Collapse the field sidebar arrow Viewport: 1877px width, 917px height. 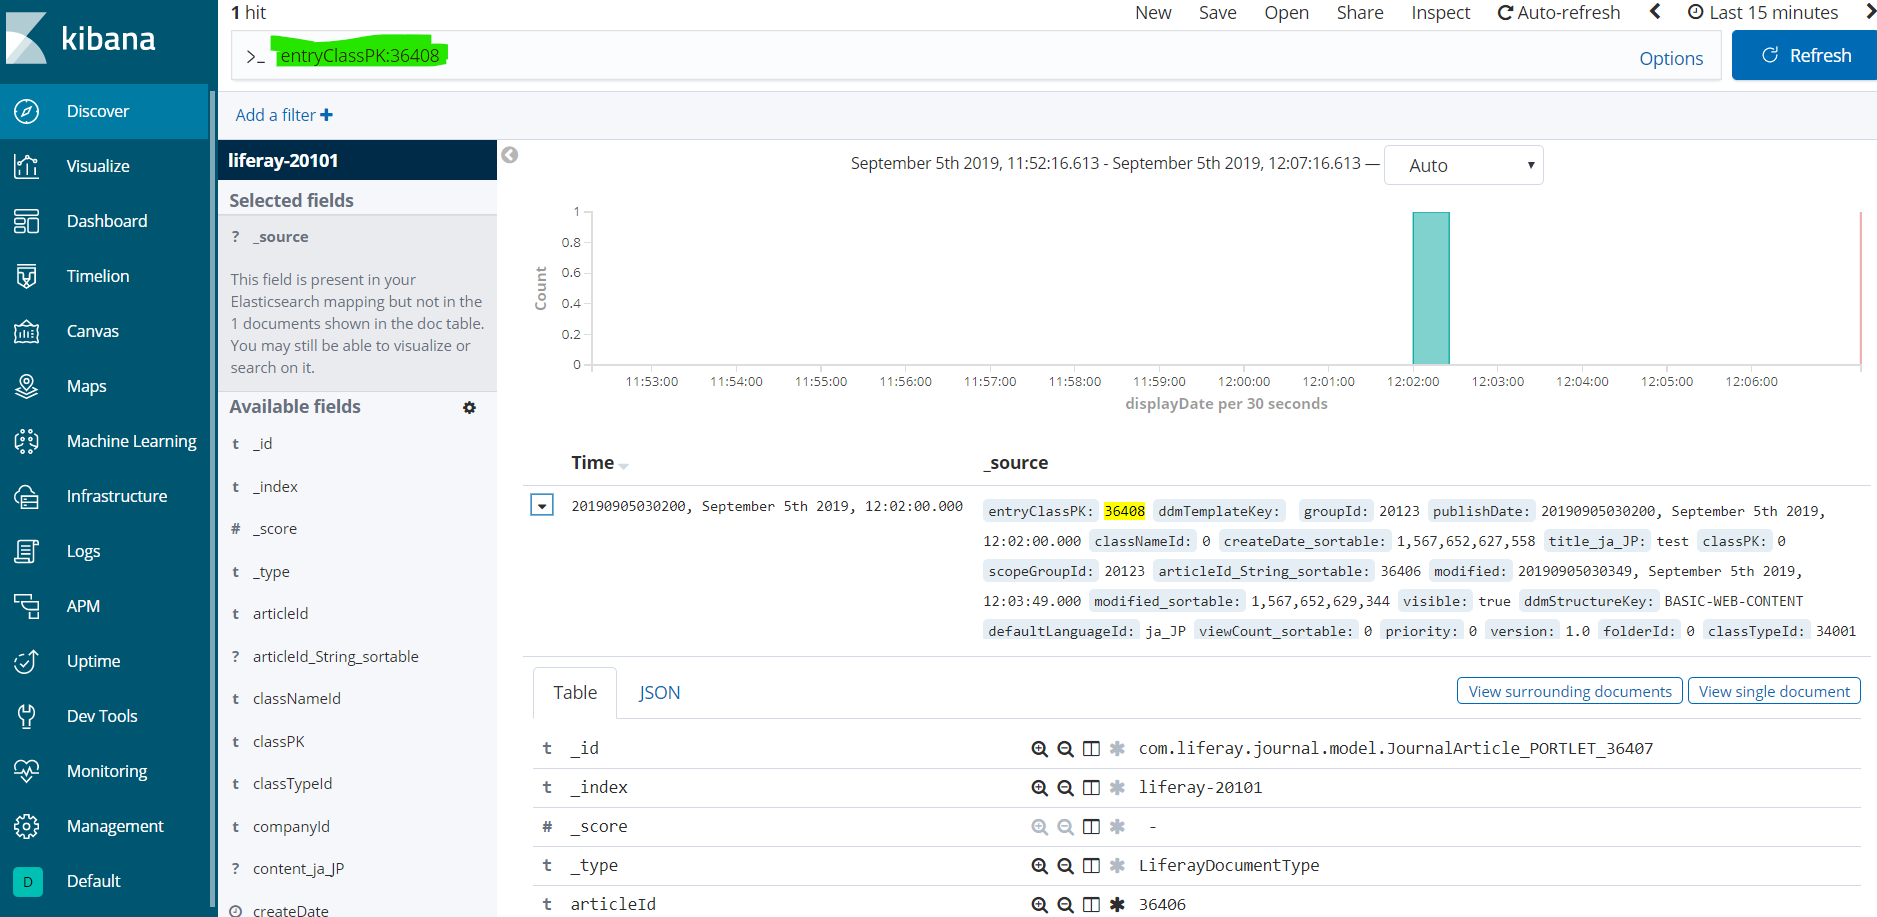click(510, 155)
